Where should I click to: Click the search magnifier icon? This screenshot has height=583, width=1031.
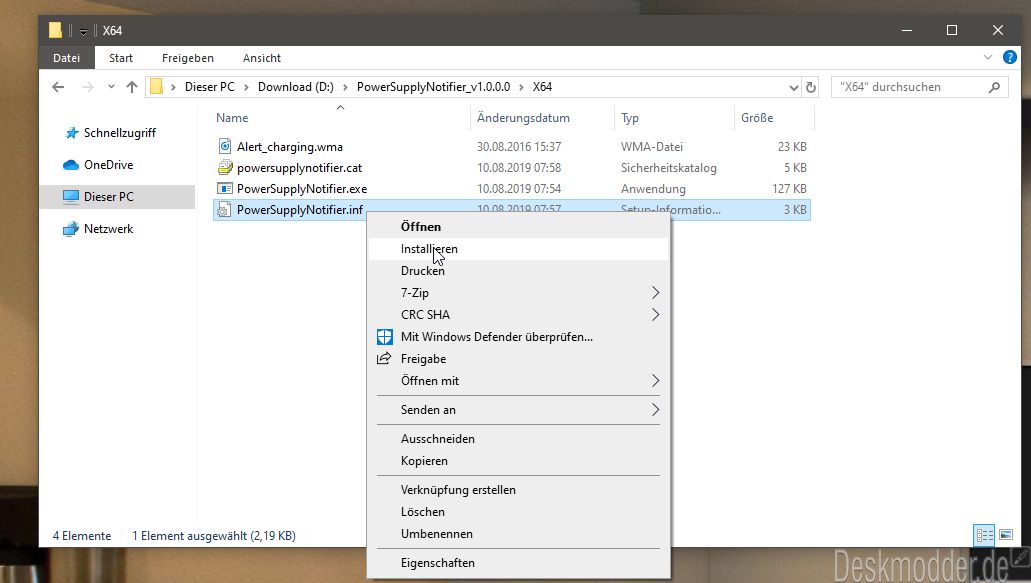pos(994,87)
